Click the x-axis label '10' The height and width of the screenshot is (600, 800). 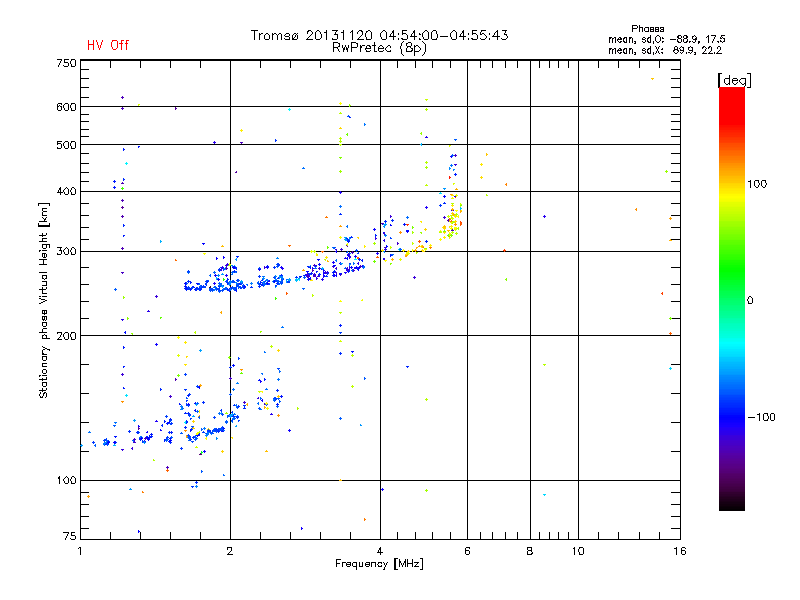click(x=578, y=551)
